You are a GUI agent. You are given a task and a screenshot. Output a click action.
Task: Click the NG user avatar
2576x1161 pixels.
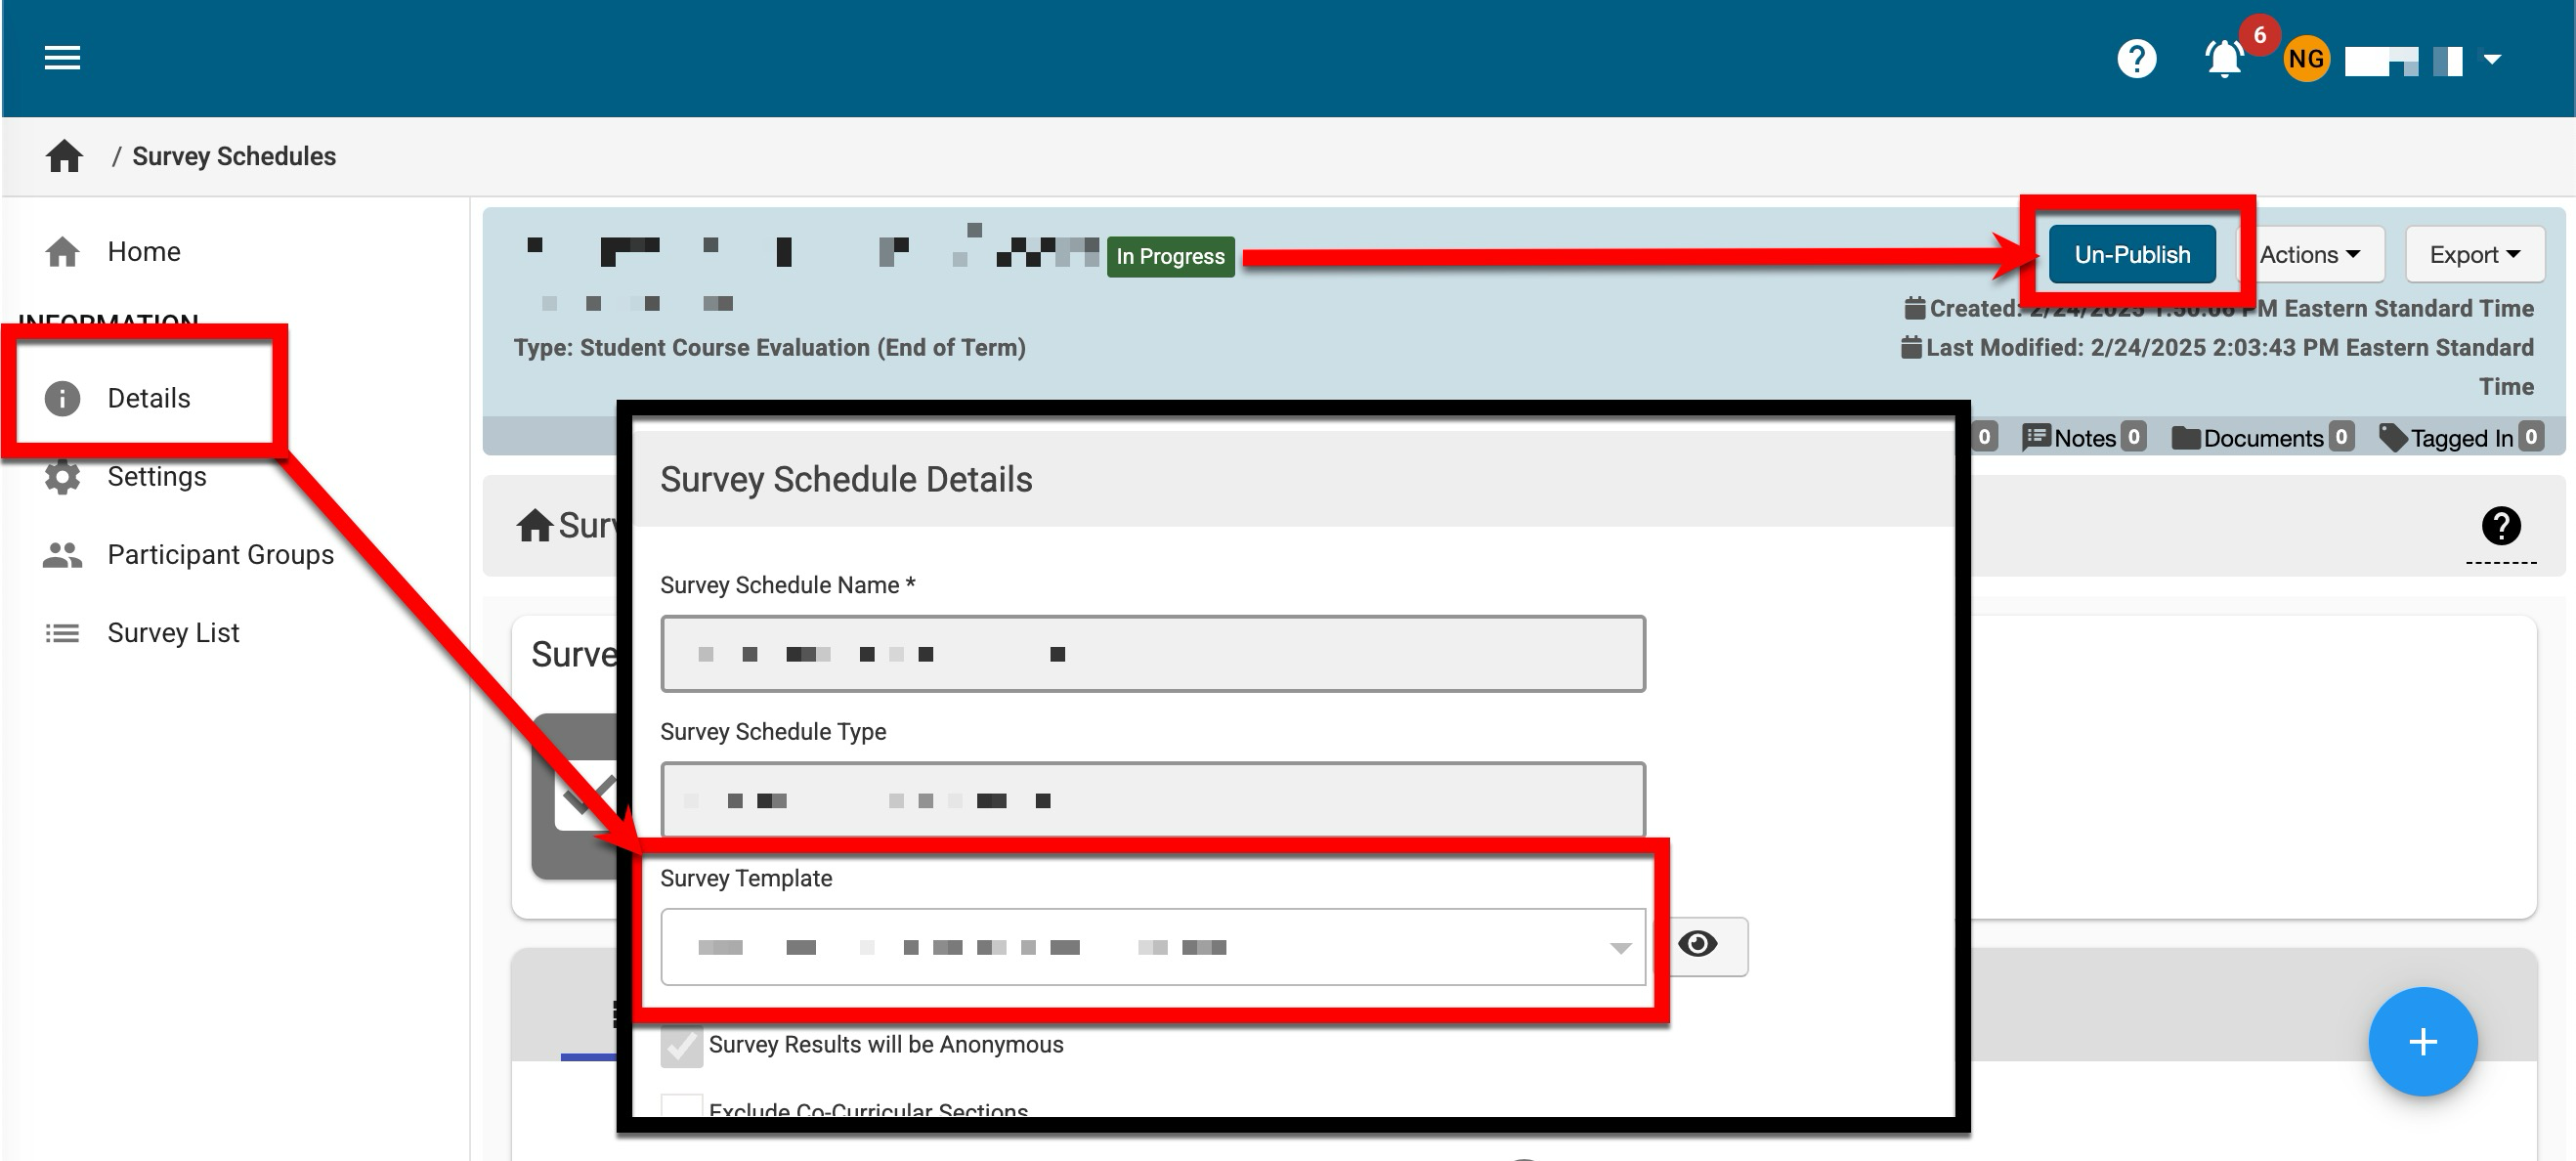click(x=2305, y=59)
